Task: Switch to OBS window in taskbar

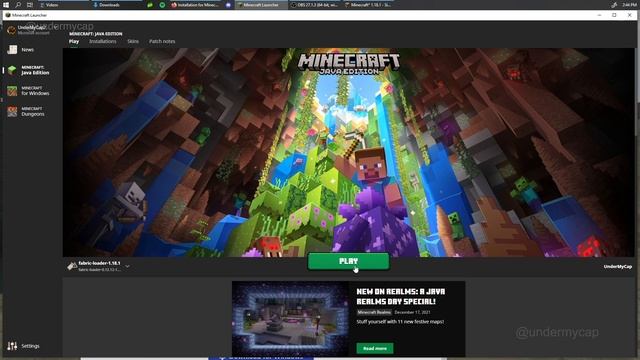Action: [x=316, y=5]
